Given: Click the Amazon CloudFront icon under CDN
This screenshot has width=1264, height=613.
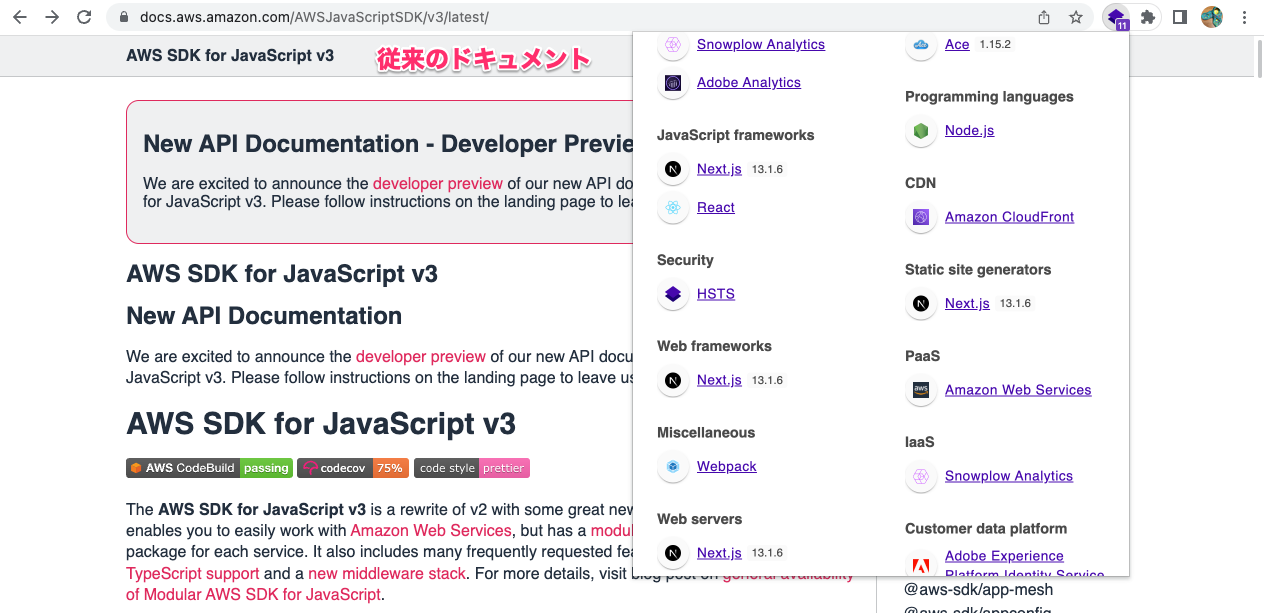Looking at the screenshot, I should [x=920, y=217].
